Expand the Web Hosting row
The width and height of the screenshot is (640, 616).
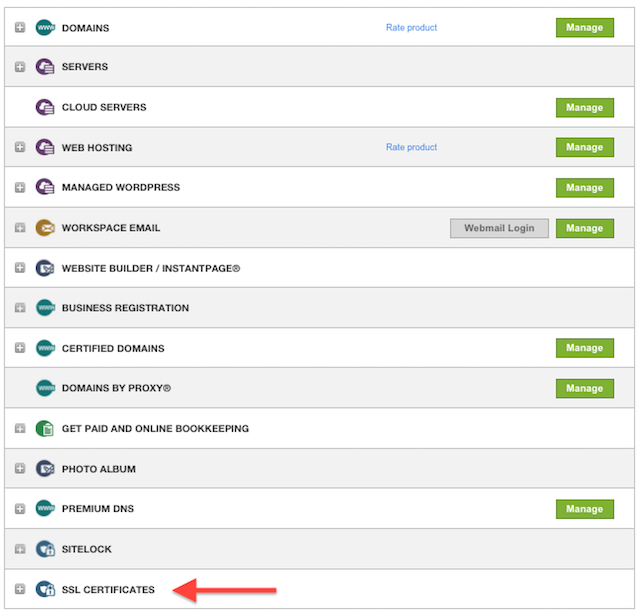click(20, 147)
